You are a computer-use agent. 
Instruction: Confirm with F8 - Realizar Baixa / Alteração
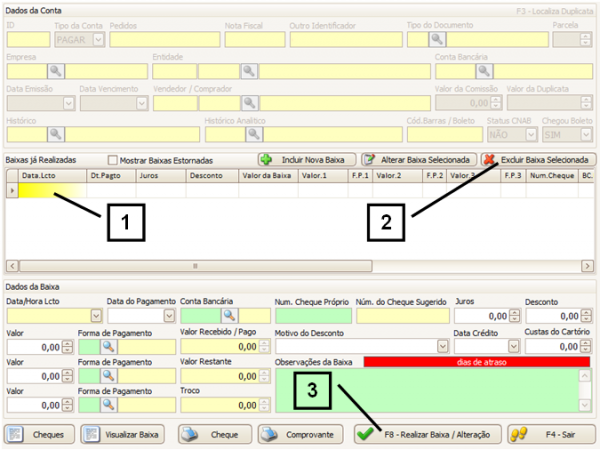425,435
